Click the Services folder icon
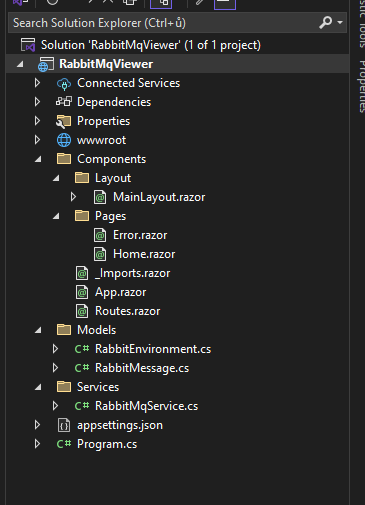 (x=64, y=387)
